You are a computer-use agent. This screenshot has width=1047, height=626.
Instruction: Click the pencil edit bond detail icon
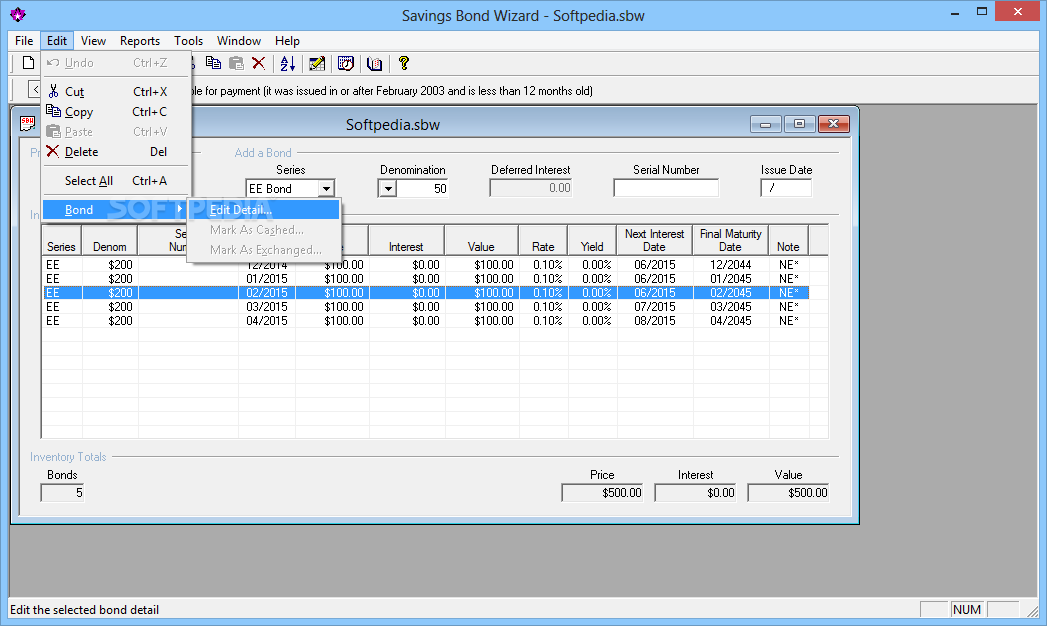(317, 63)
